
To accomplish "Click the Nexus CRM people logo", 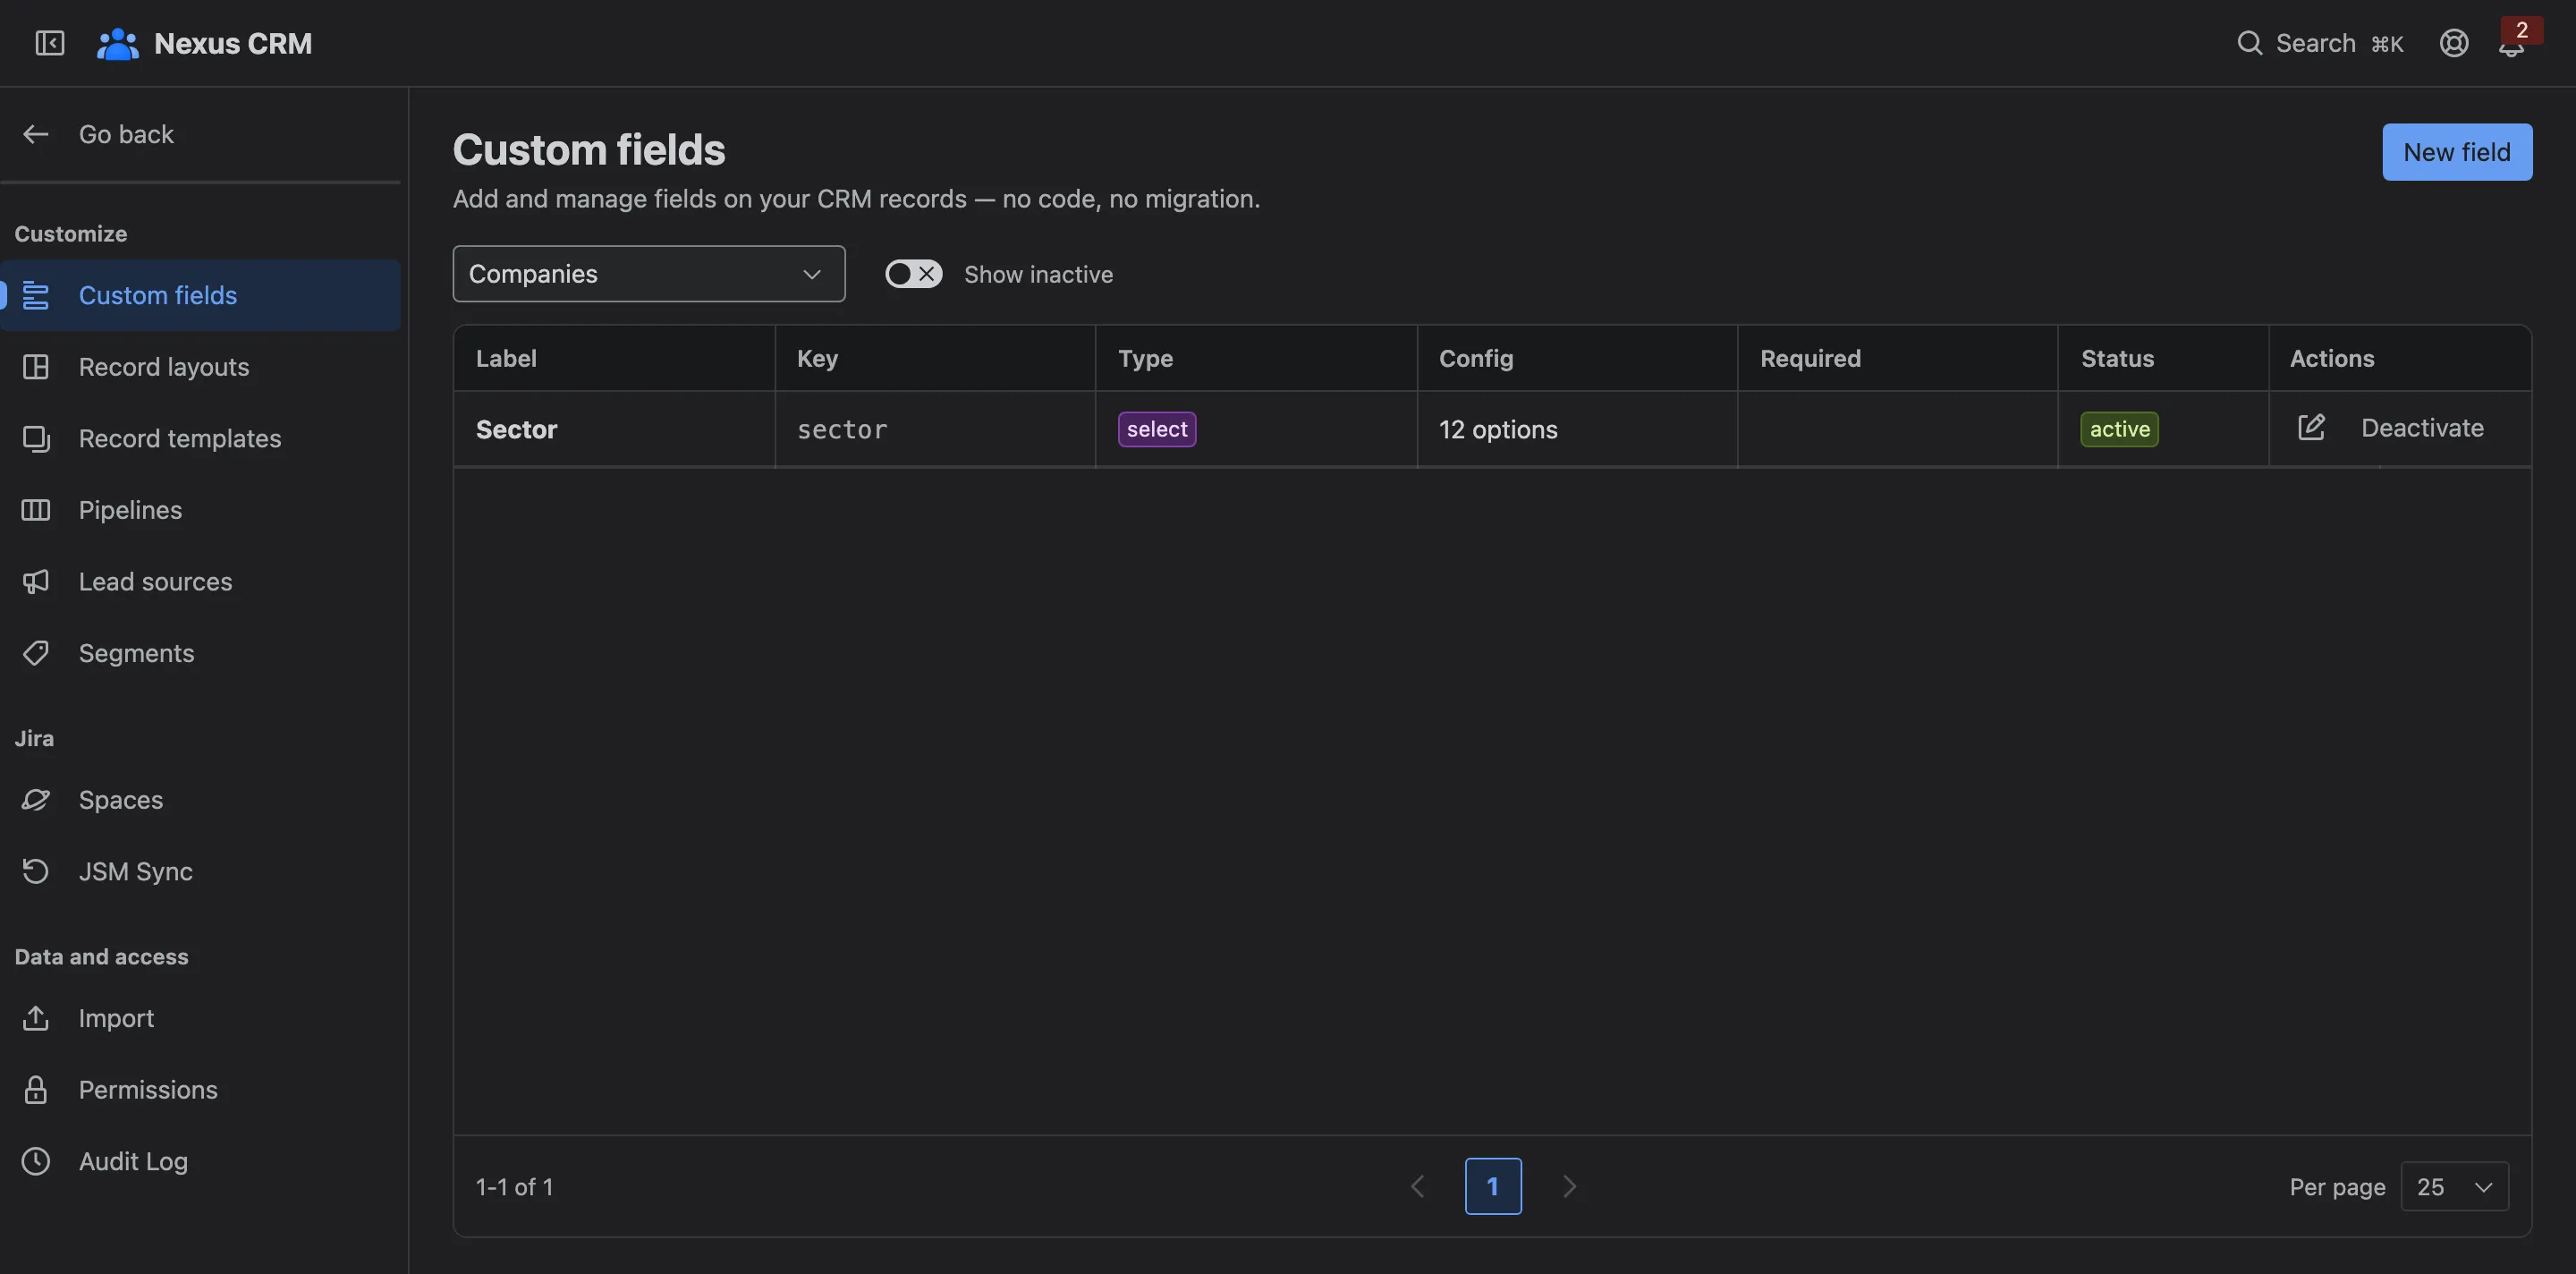I will point(118,43).
